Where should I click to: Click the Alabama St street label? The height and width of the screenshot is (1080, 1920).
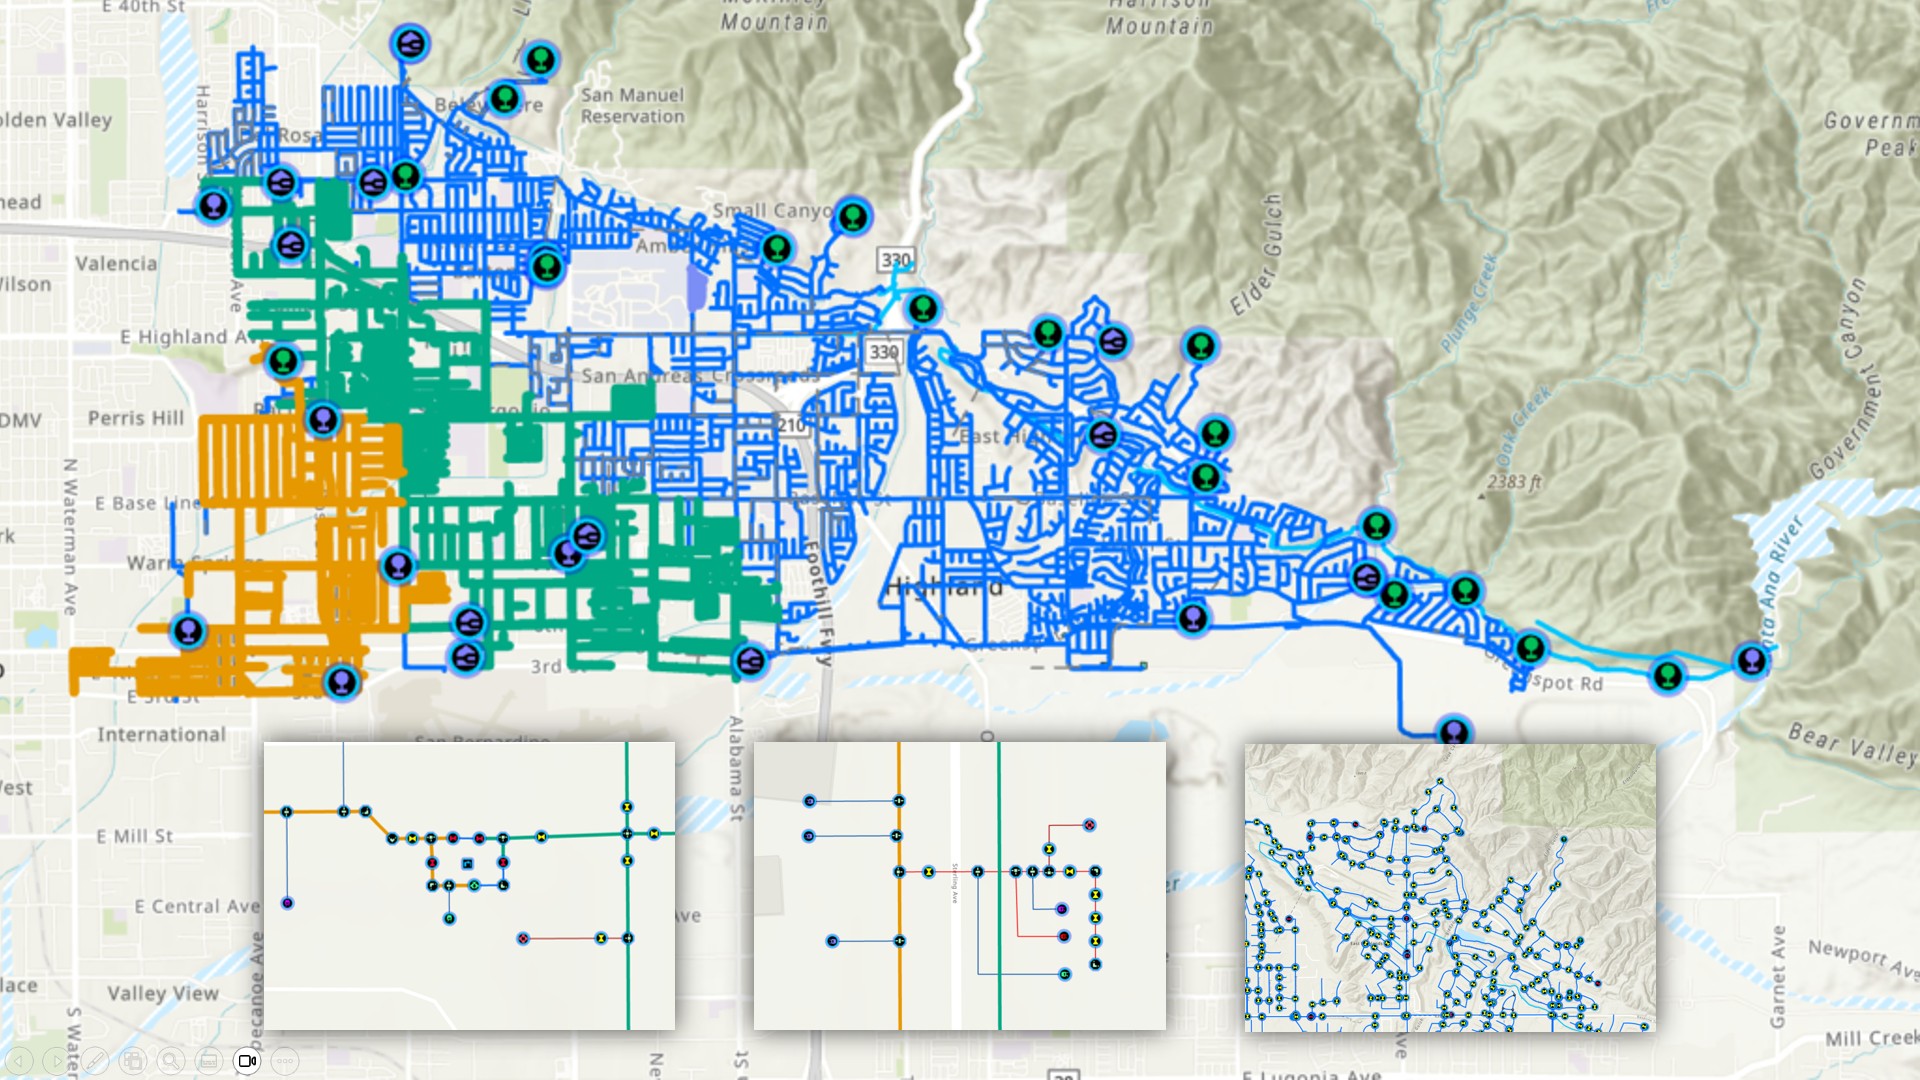tap(737, 770)
